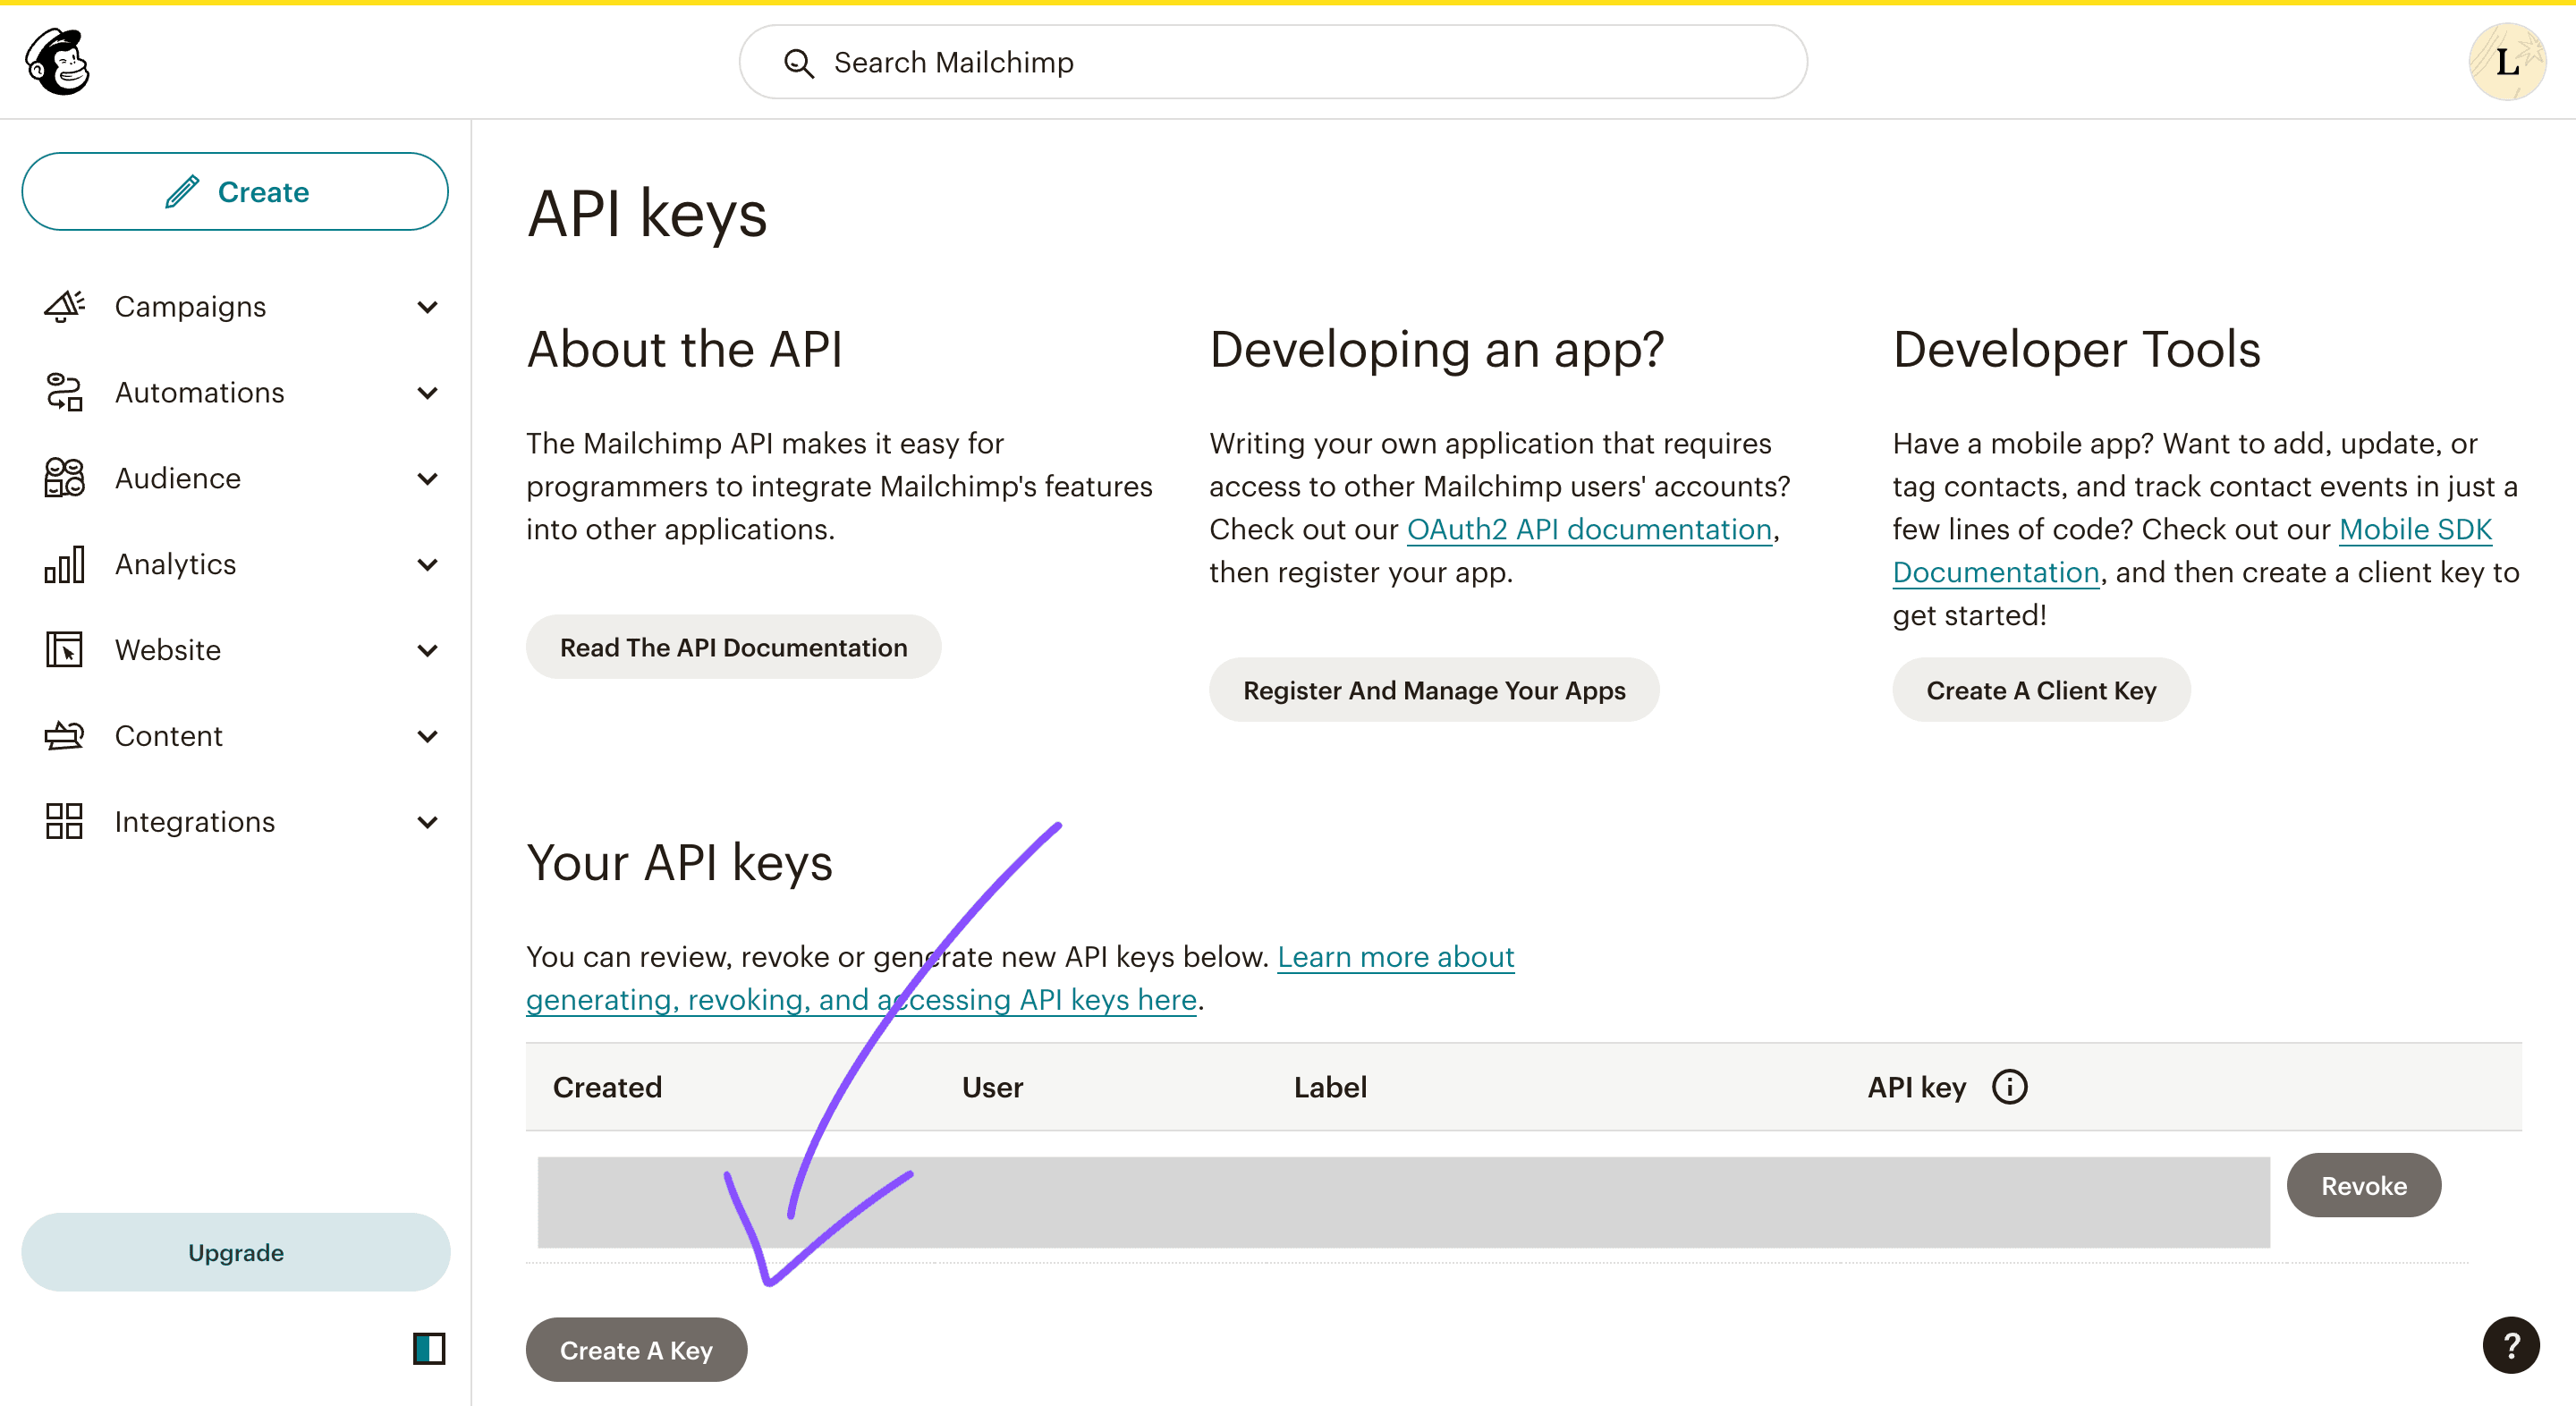Screen dimensions: 2576x1406
Task: Click the search magnifier icon
Action: coord(798,63)
